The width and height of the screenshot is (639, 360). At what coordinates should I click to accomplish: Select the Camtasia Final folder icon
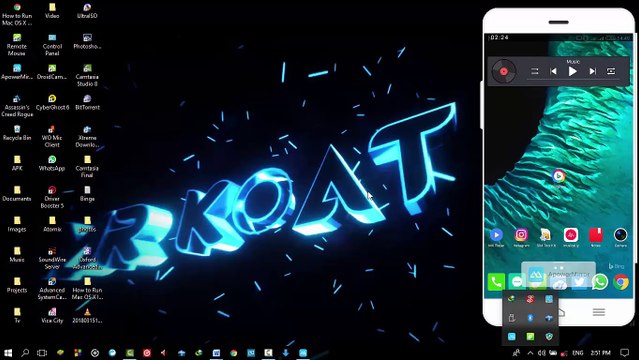pyautogui.click(x=87, y=167)
